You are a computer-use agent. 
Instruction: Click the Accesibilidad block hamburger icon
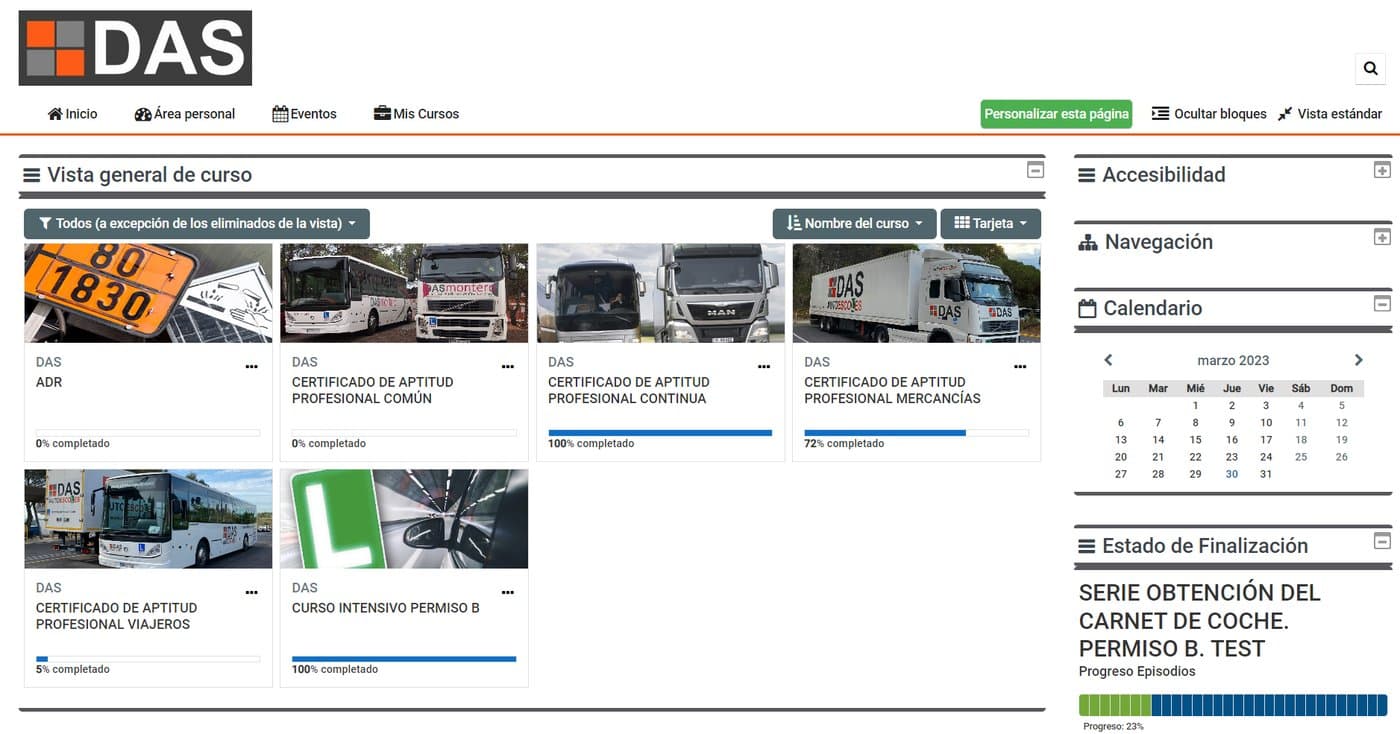point(1087,175)
